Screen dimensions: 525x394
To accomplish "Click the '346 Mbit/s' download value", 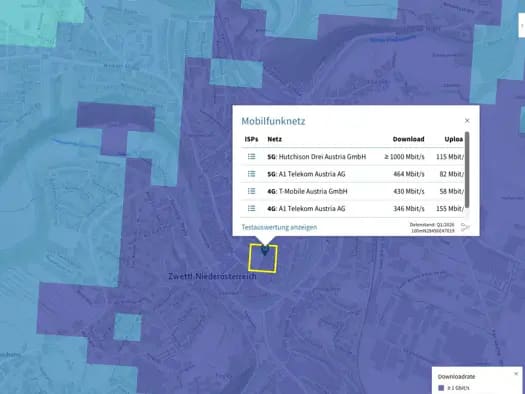I will pos(409,209).
